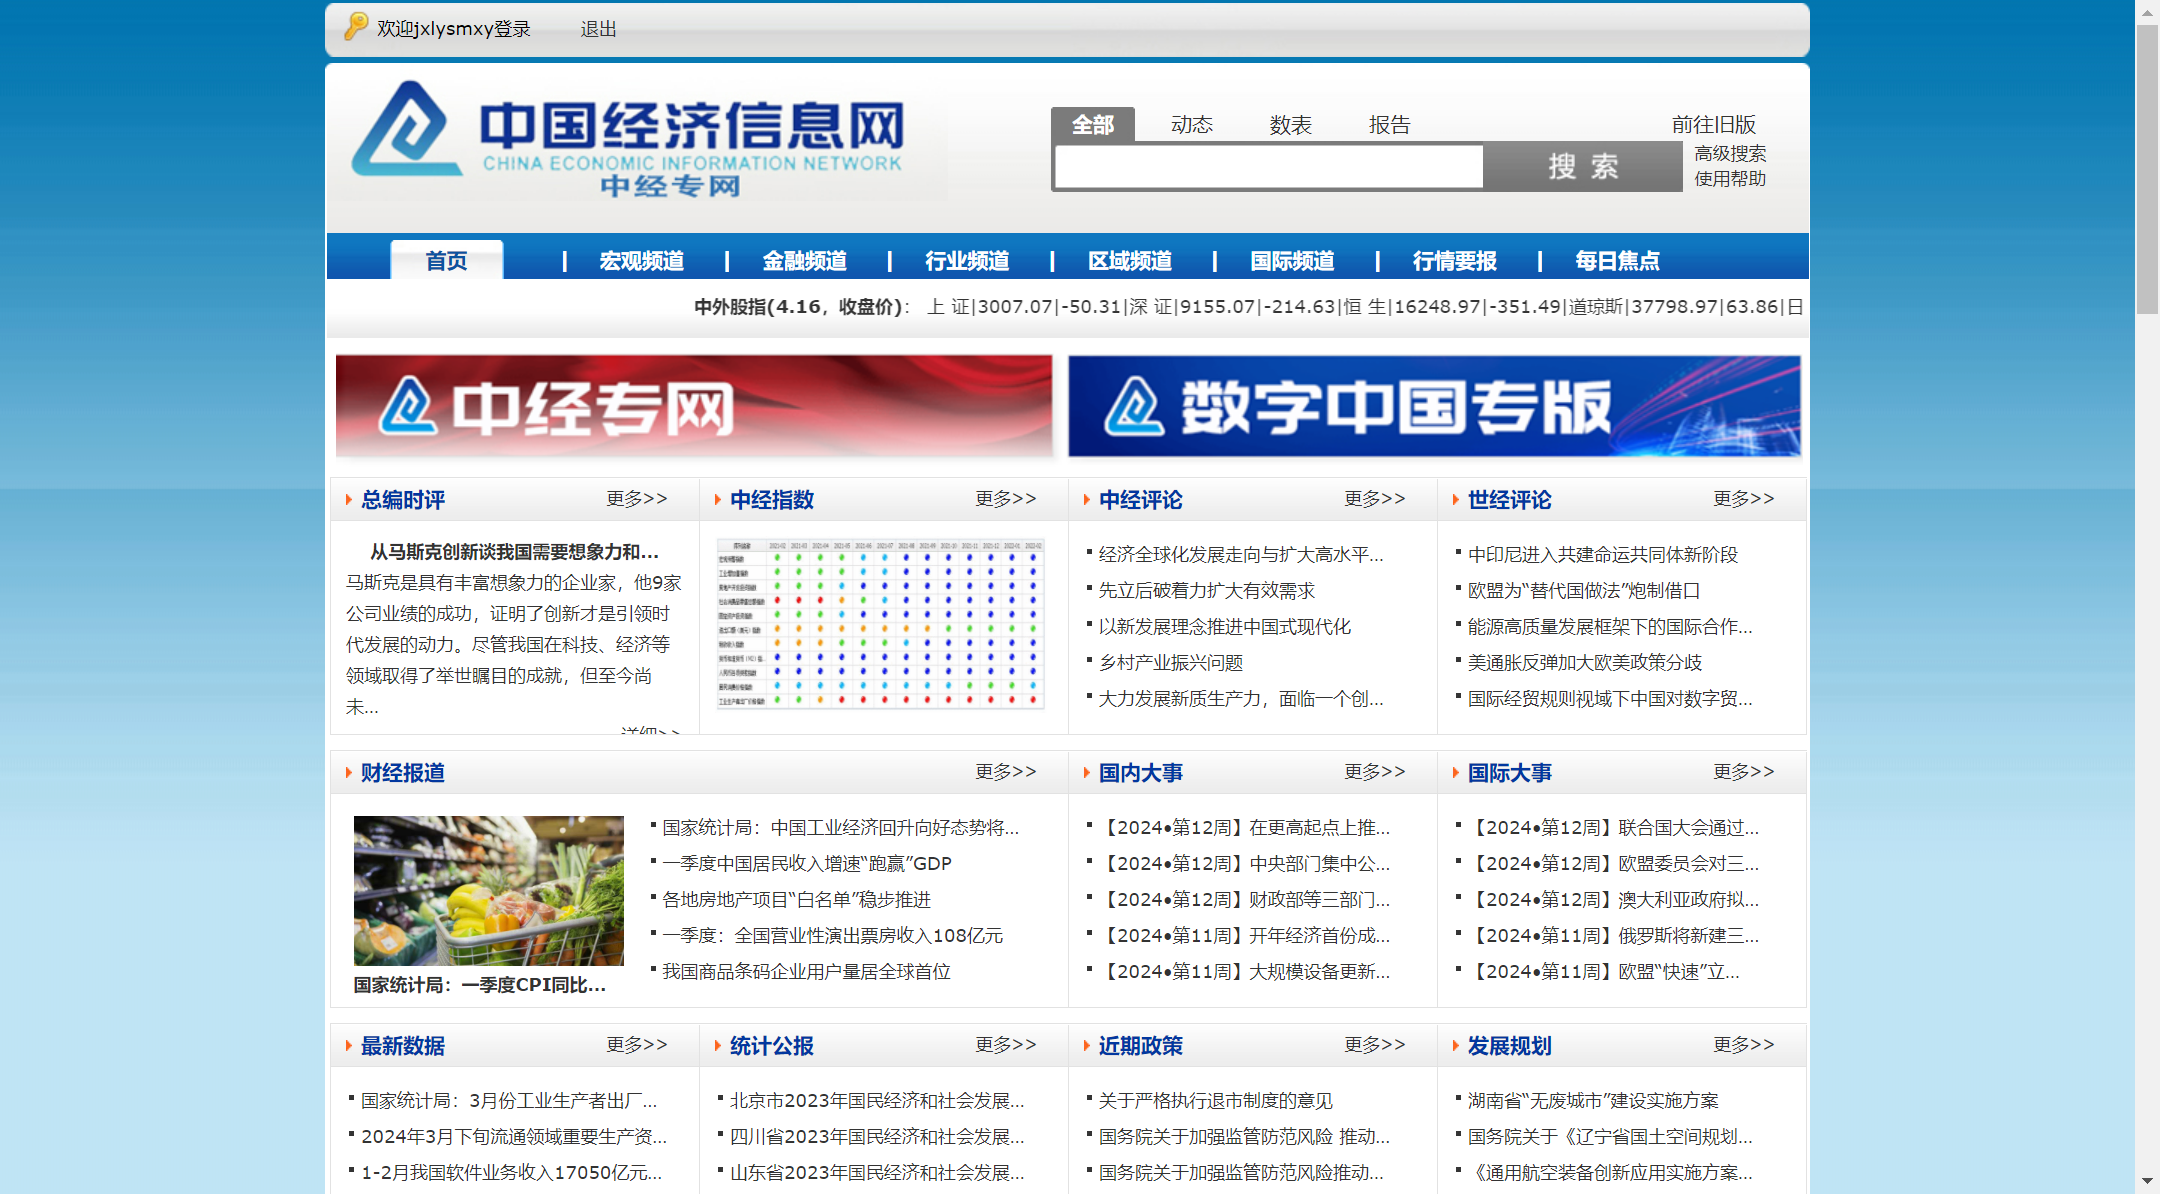Click 更多>> beside 近期政策

tap(1374, 1044)
